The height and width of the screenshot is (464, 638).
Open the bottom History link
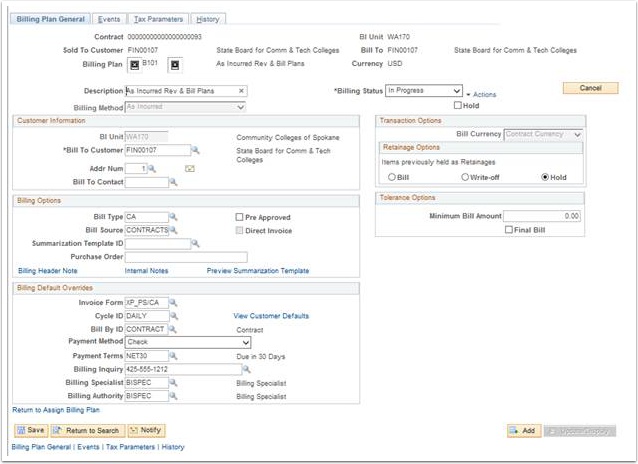[173, 447]
